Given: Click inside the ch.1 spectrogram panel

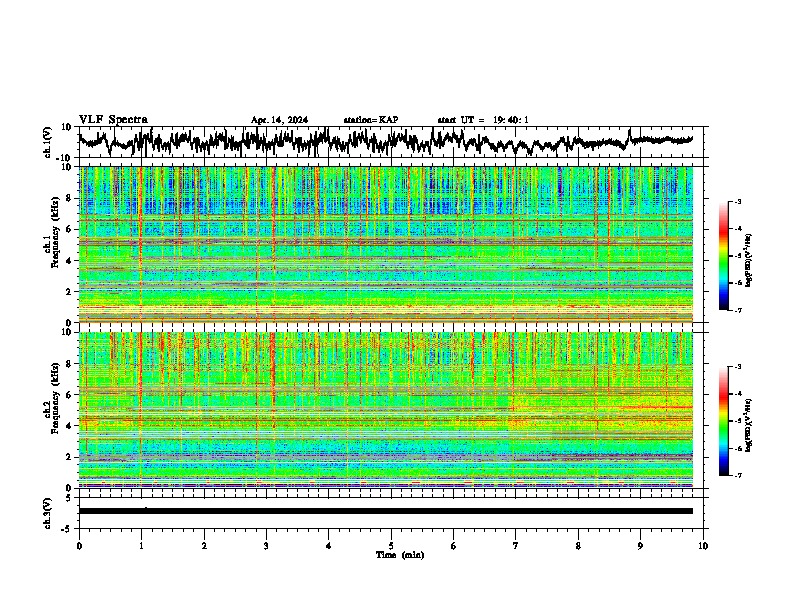Looking at the screenshot, I should click(x=385, y=244).
